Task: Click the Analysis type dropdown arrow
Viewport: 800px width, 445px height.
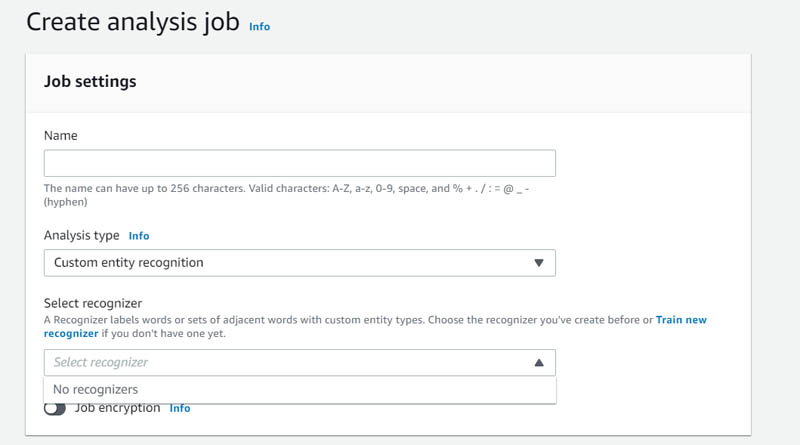Action: coord(539,263)
